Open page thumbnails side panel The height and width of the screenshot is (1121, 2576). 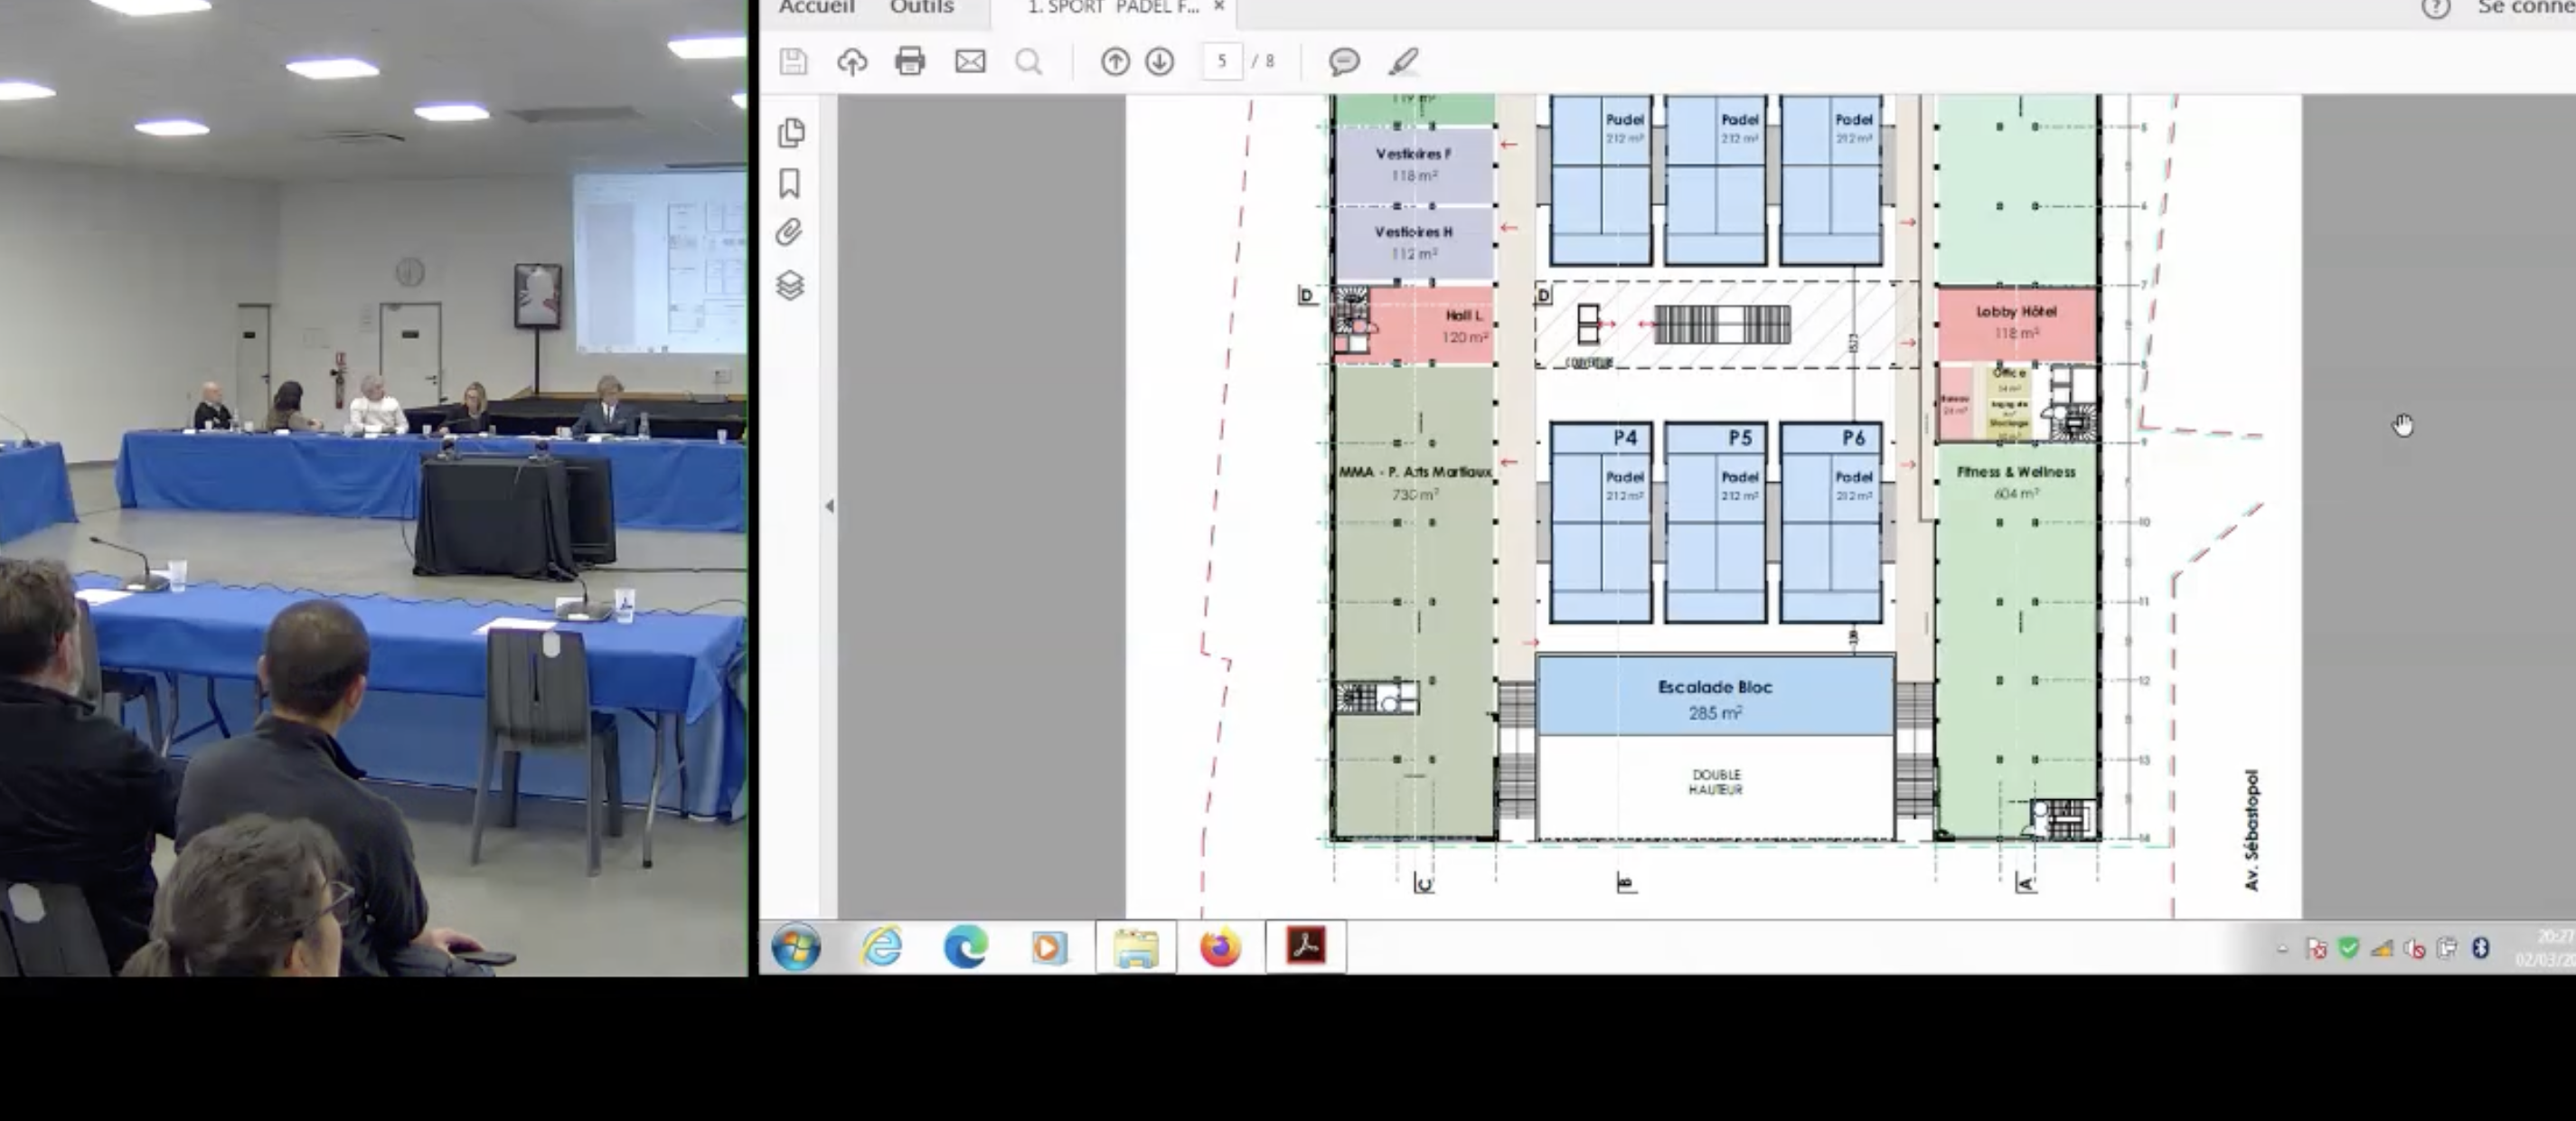click(791, 132)
